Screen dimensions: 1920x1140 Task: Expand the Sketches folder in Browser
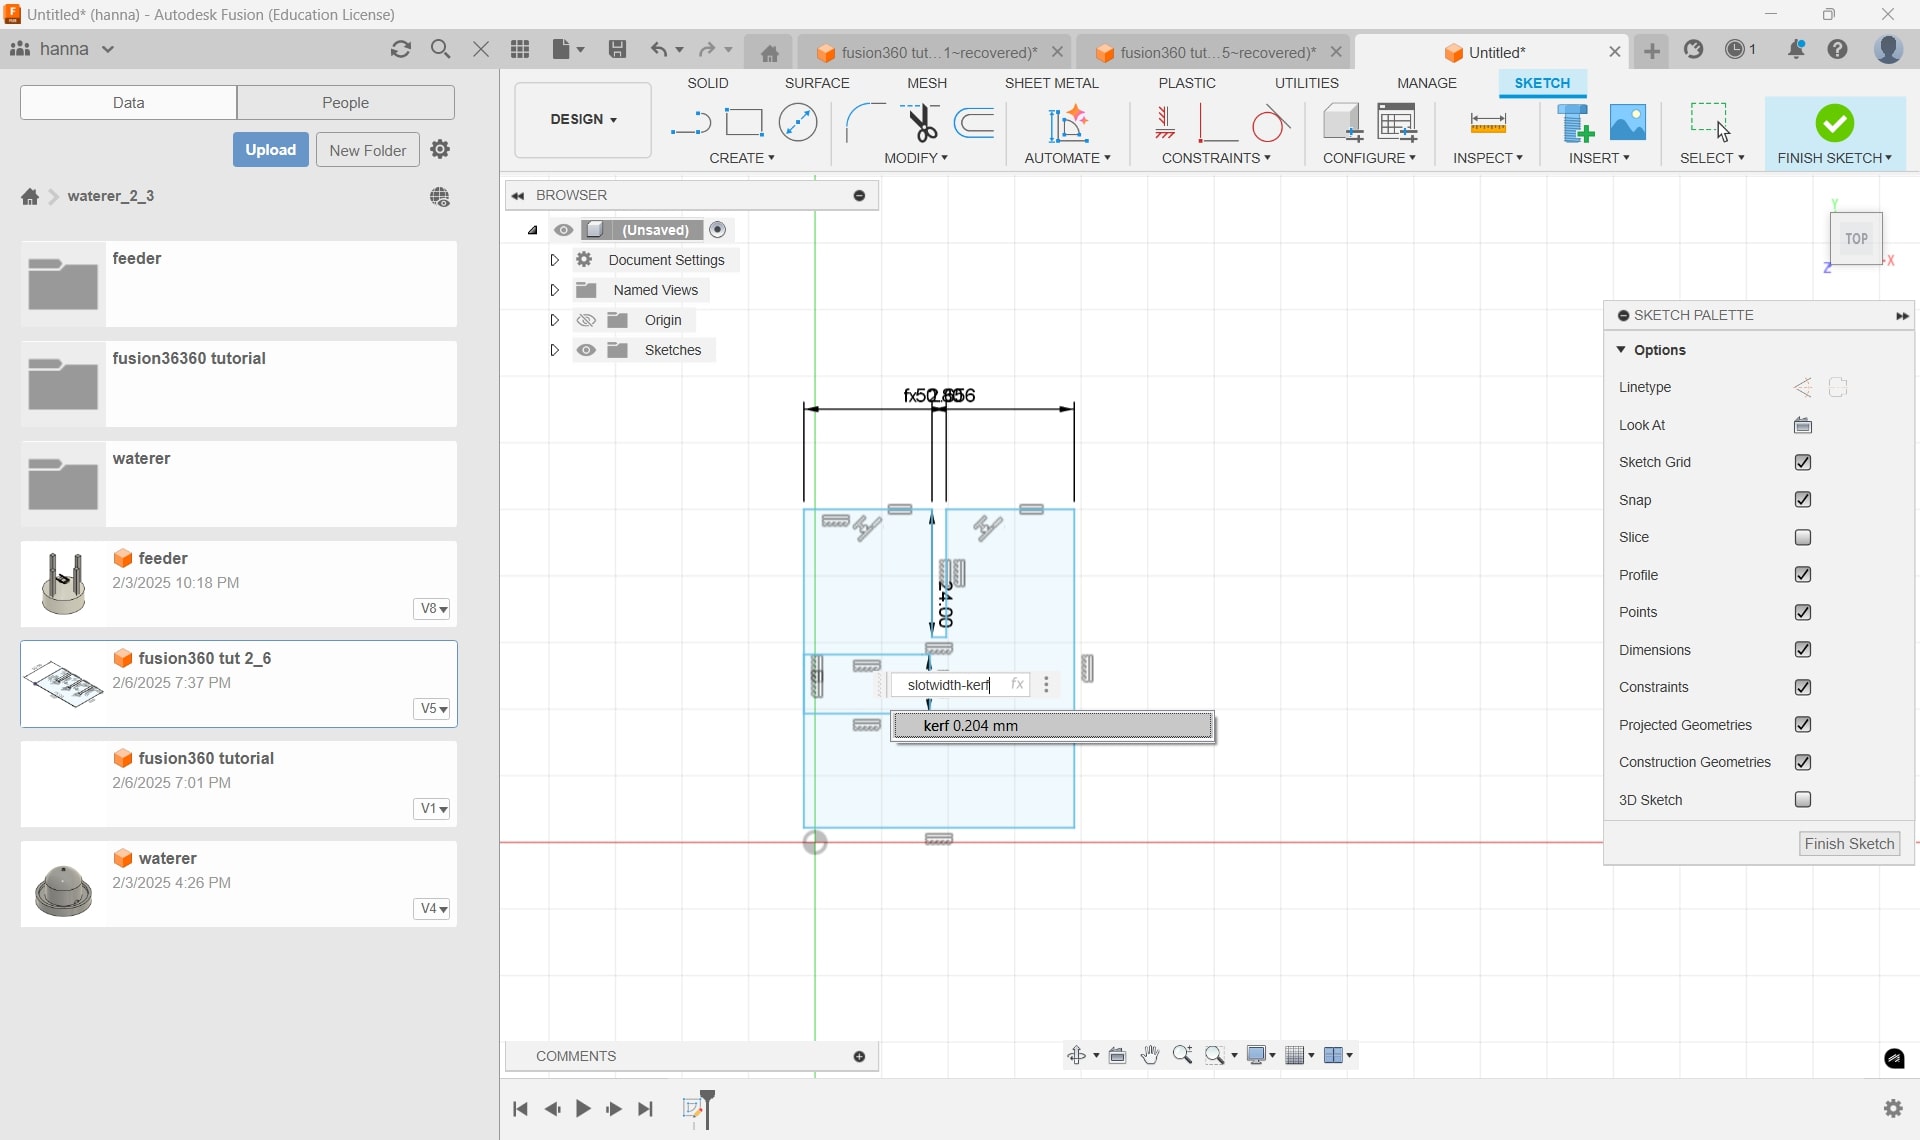click(x=554, y=350)
